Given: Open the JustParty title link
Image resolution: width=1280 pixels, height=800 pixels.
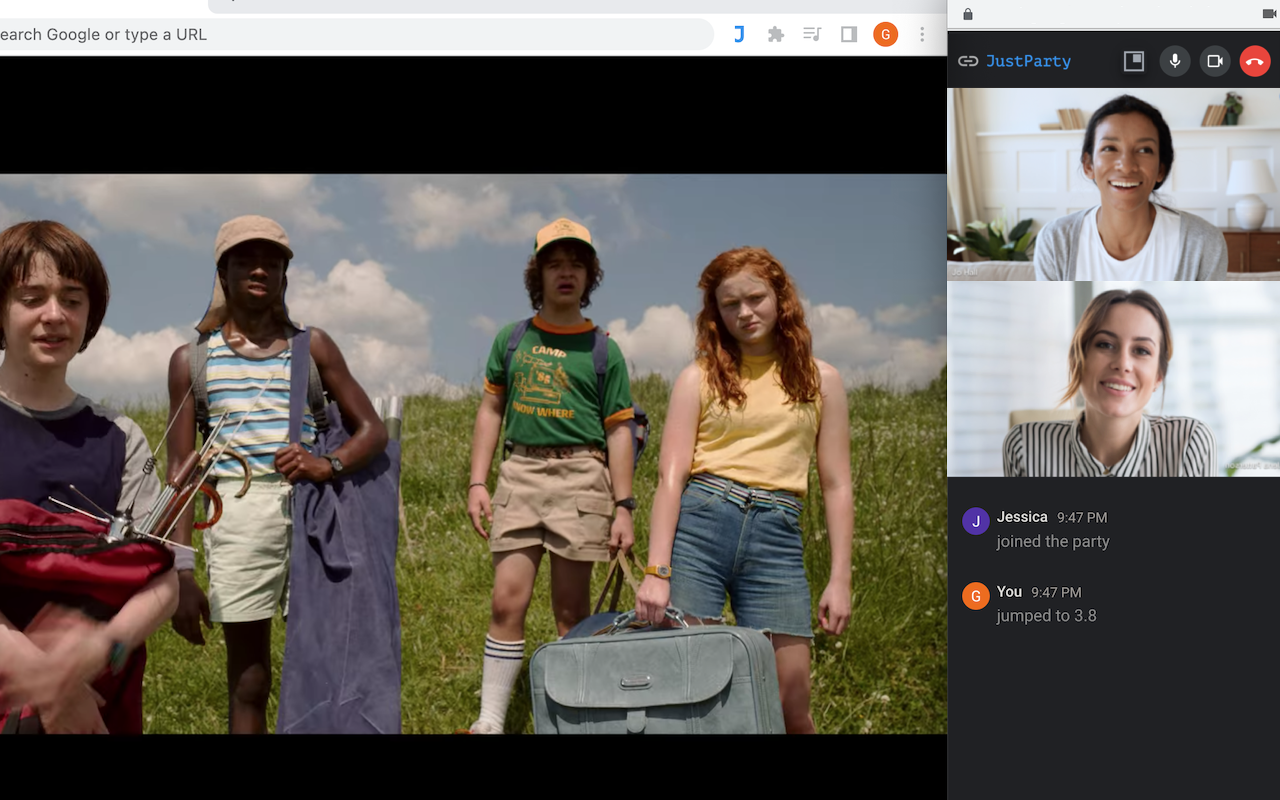Looking at the screenshot, I should pyautogui.click(x=1028, y=61).
